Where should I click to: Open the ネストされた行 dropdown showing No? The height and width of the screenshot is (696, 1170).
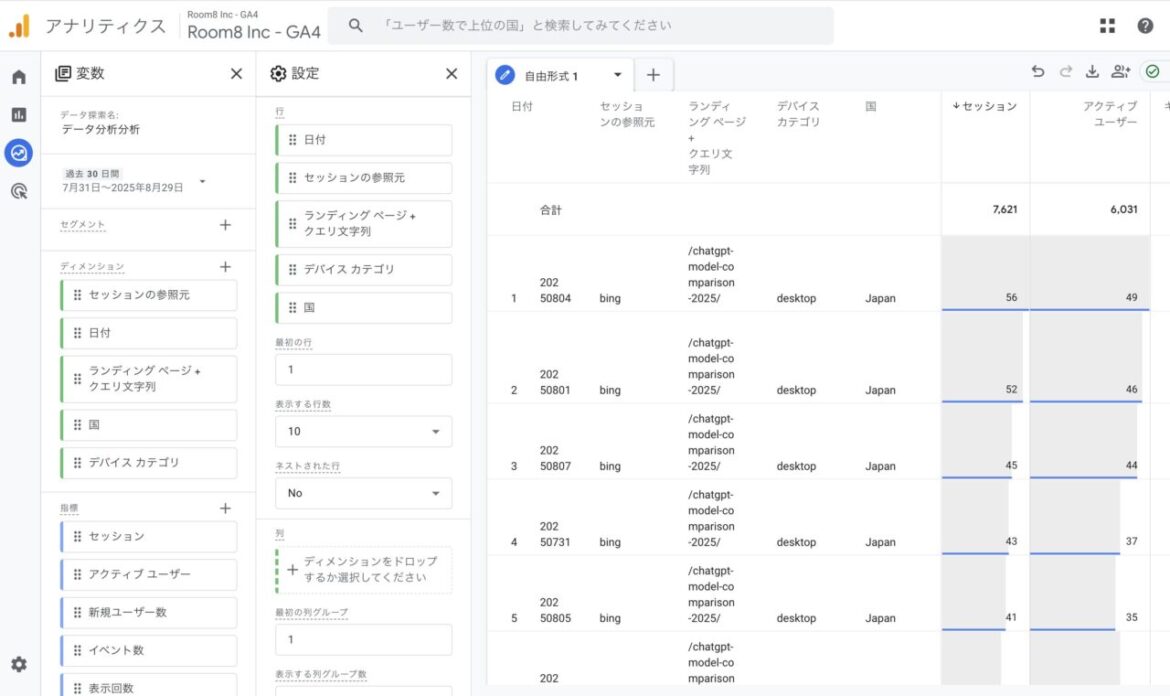363,493
